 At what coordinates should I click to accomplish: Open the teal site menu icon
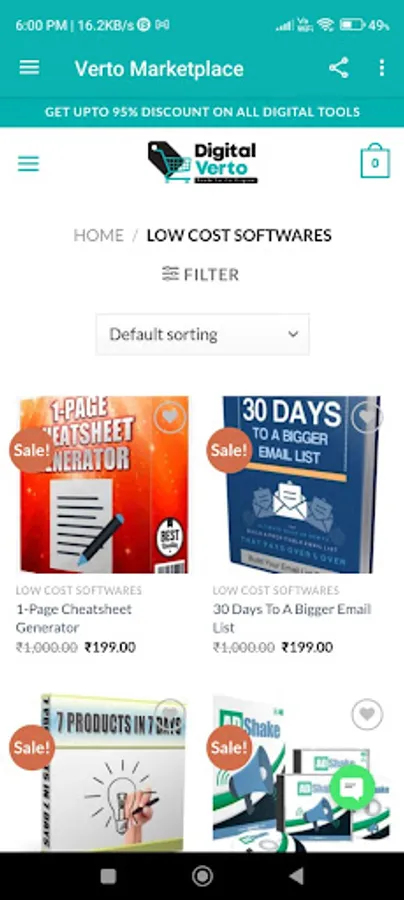point(28,164)
